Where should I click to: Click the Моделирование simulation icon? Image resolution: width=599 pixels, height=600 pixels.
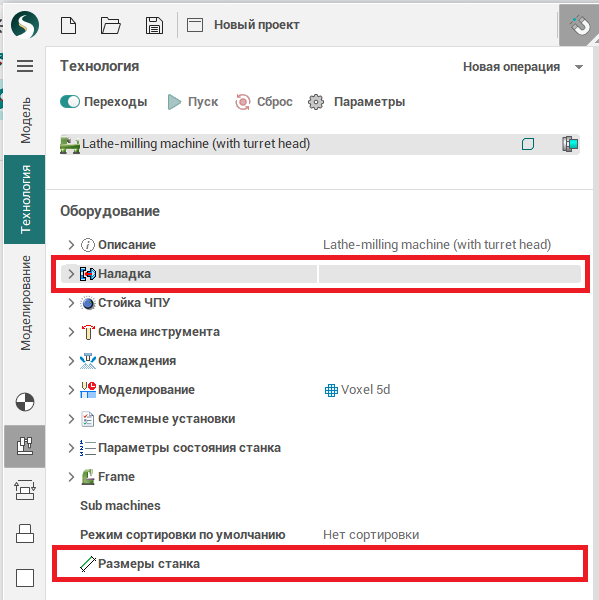click(x=88, y=390)
